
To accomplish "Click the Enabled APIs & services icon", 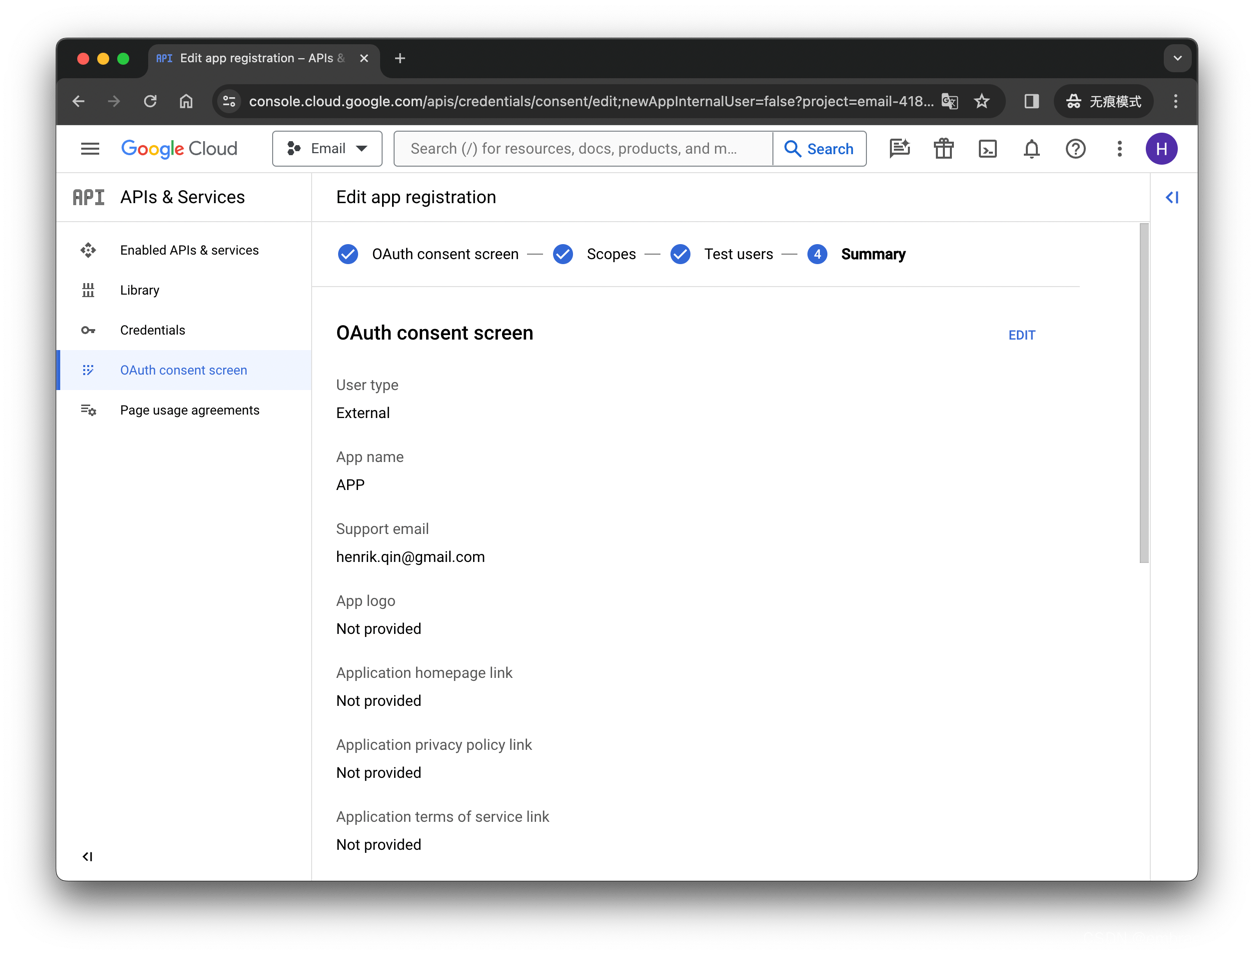I will (x=88, y=250).
